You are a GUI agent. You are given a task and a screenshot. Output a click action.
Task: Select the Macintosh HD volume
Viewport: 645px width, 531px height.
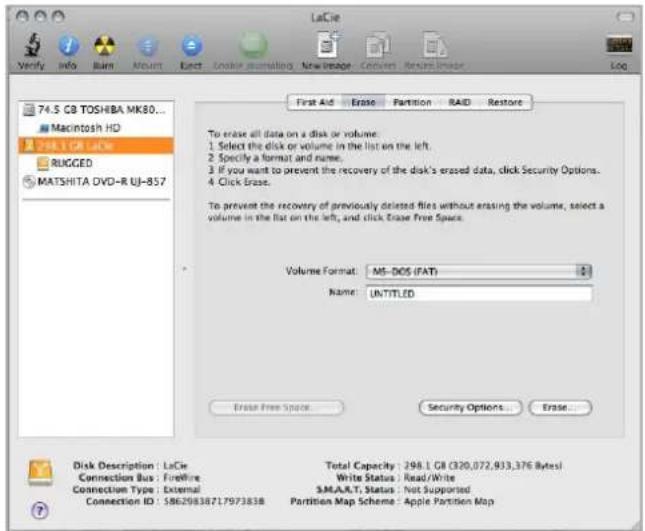click(96, 128)
